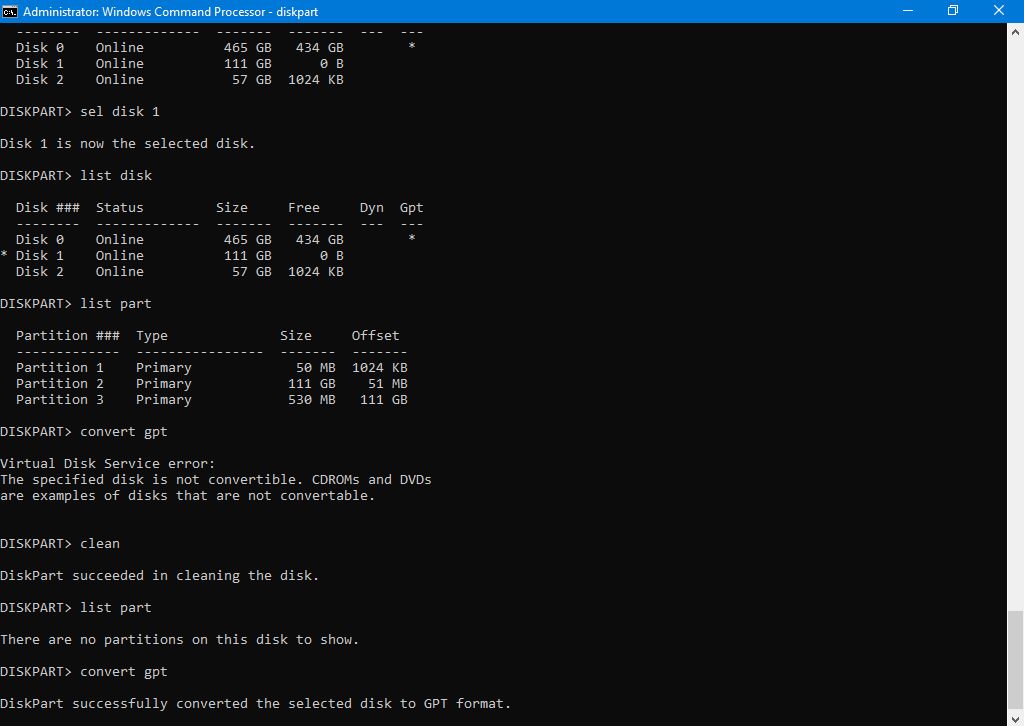Click the 'sel disk 1' command text
This screenshot has height=726, width=1024.
tap(119, 111)
